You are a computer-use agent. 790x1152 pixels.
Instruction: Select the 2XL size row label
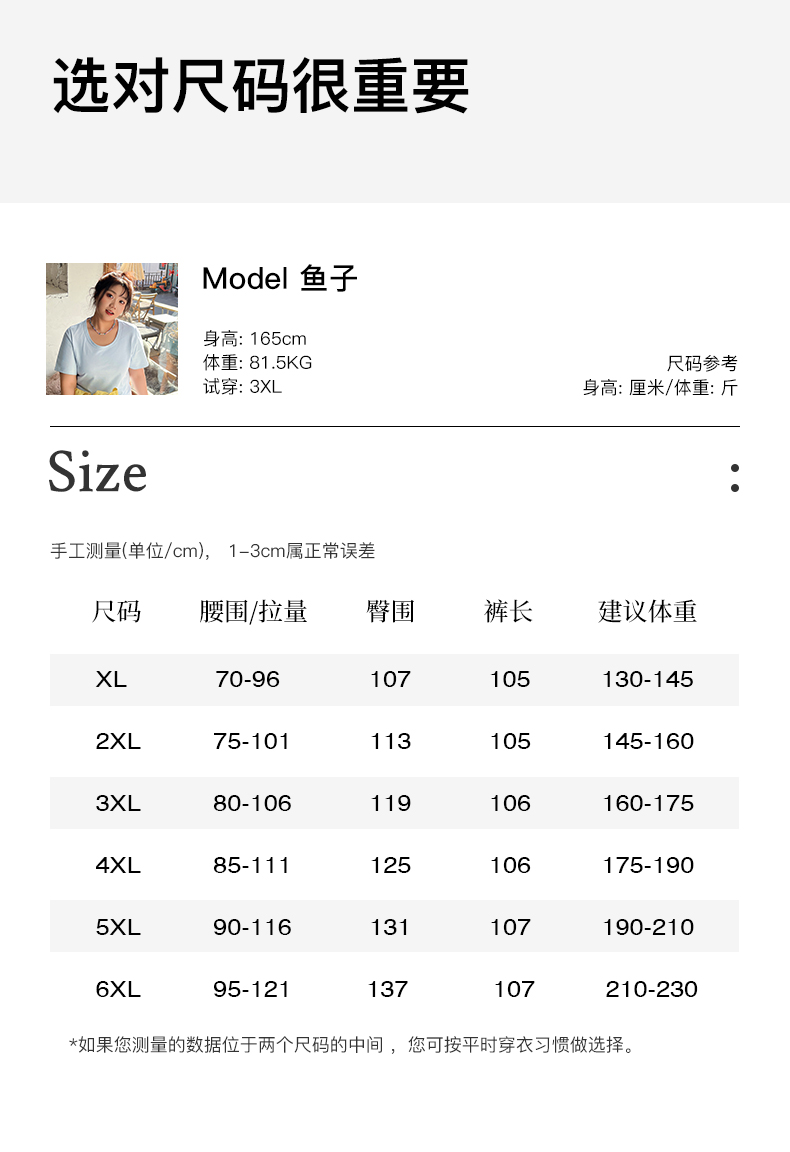click(x=118, y=742)
